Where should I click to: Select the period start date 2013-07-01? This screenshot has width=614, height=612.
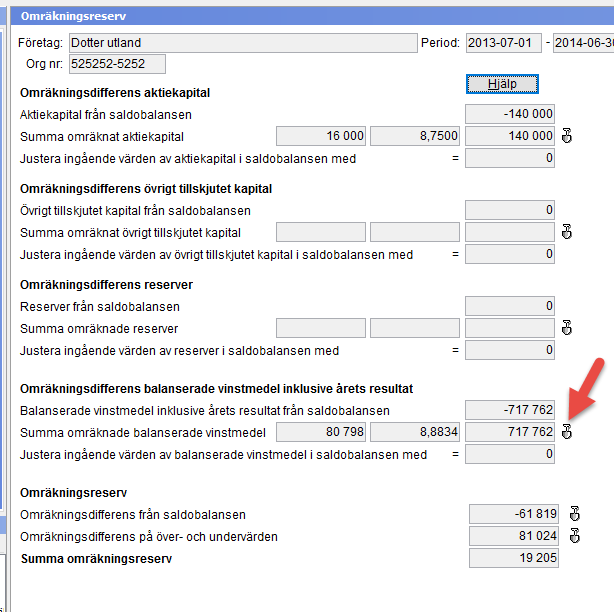504,43
